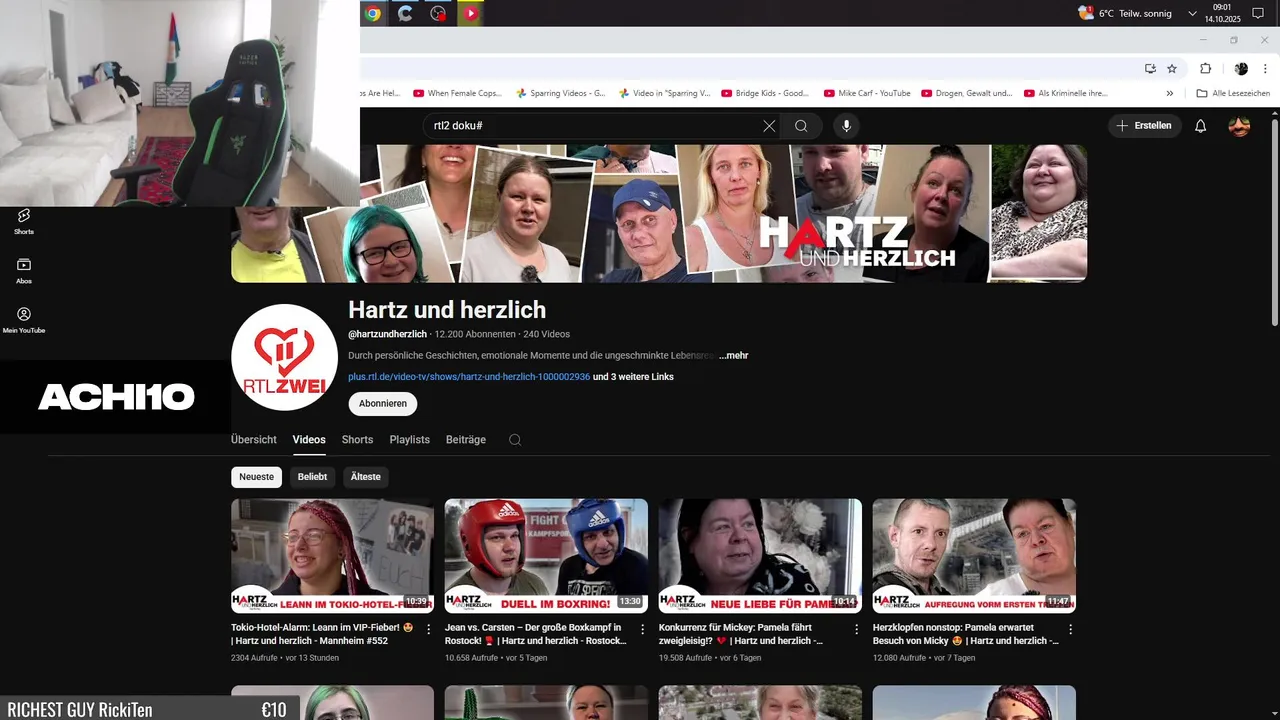The image size is (1280, 720).
Task: Open the Tokio-Hotel-Alarm video thumbnail
Action: pos(332,556)
